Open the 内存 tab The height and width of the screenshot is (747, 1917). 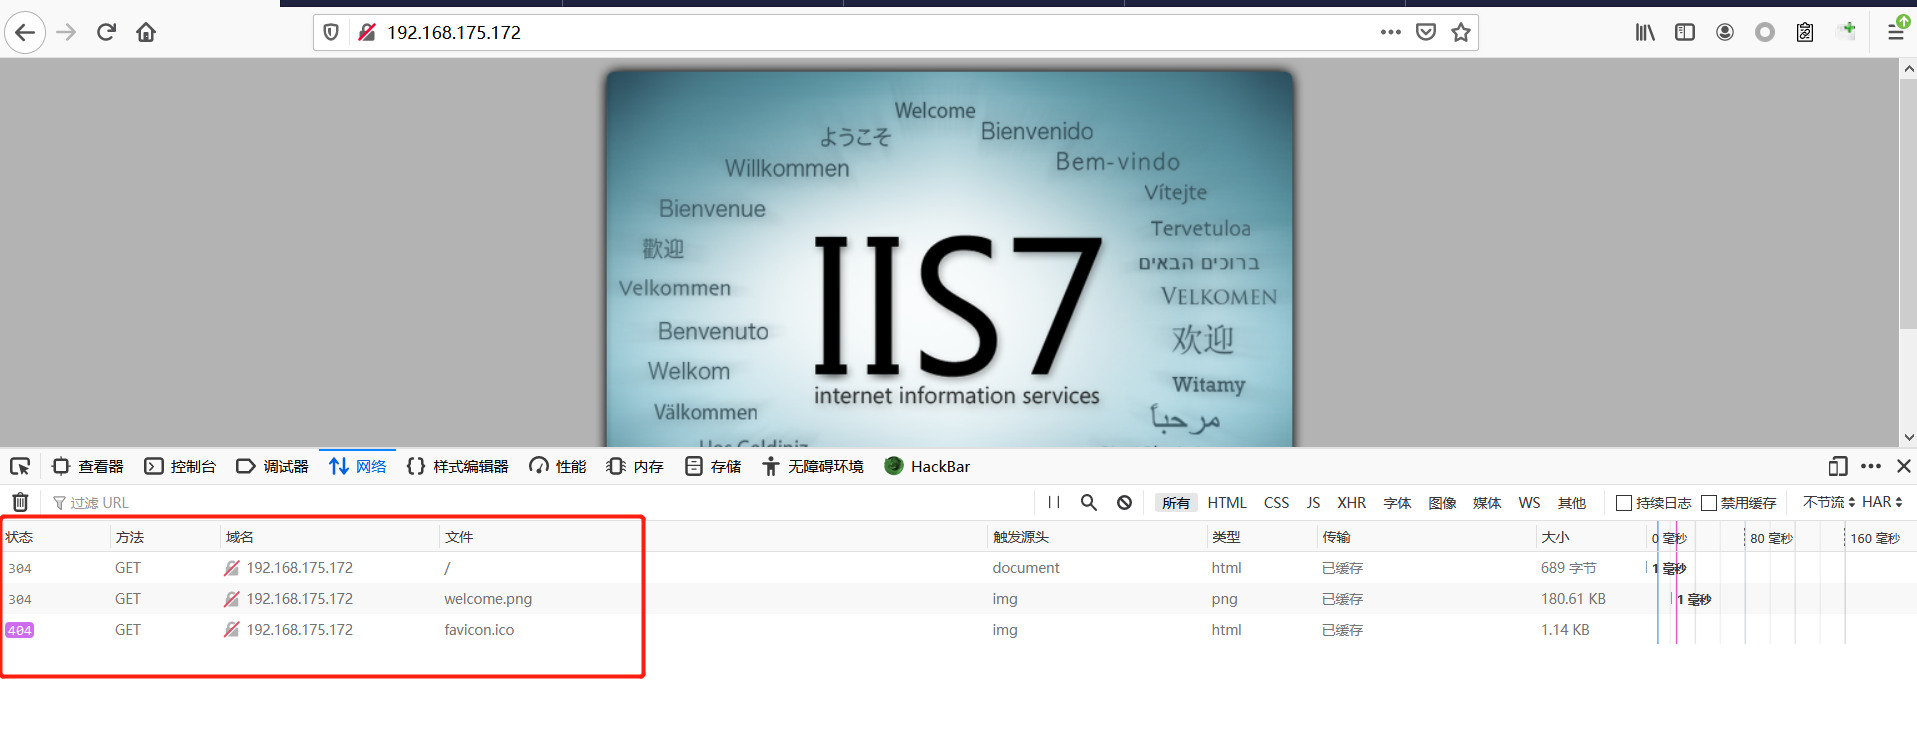(635, 466)
